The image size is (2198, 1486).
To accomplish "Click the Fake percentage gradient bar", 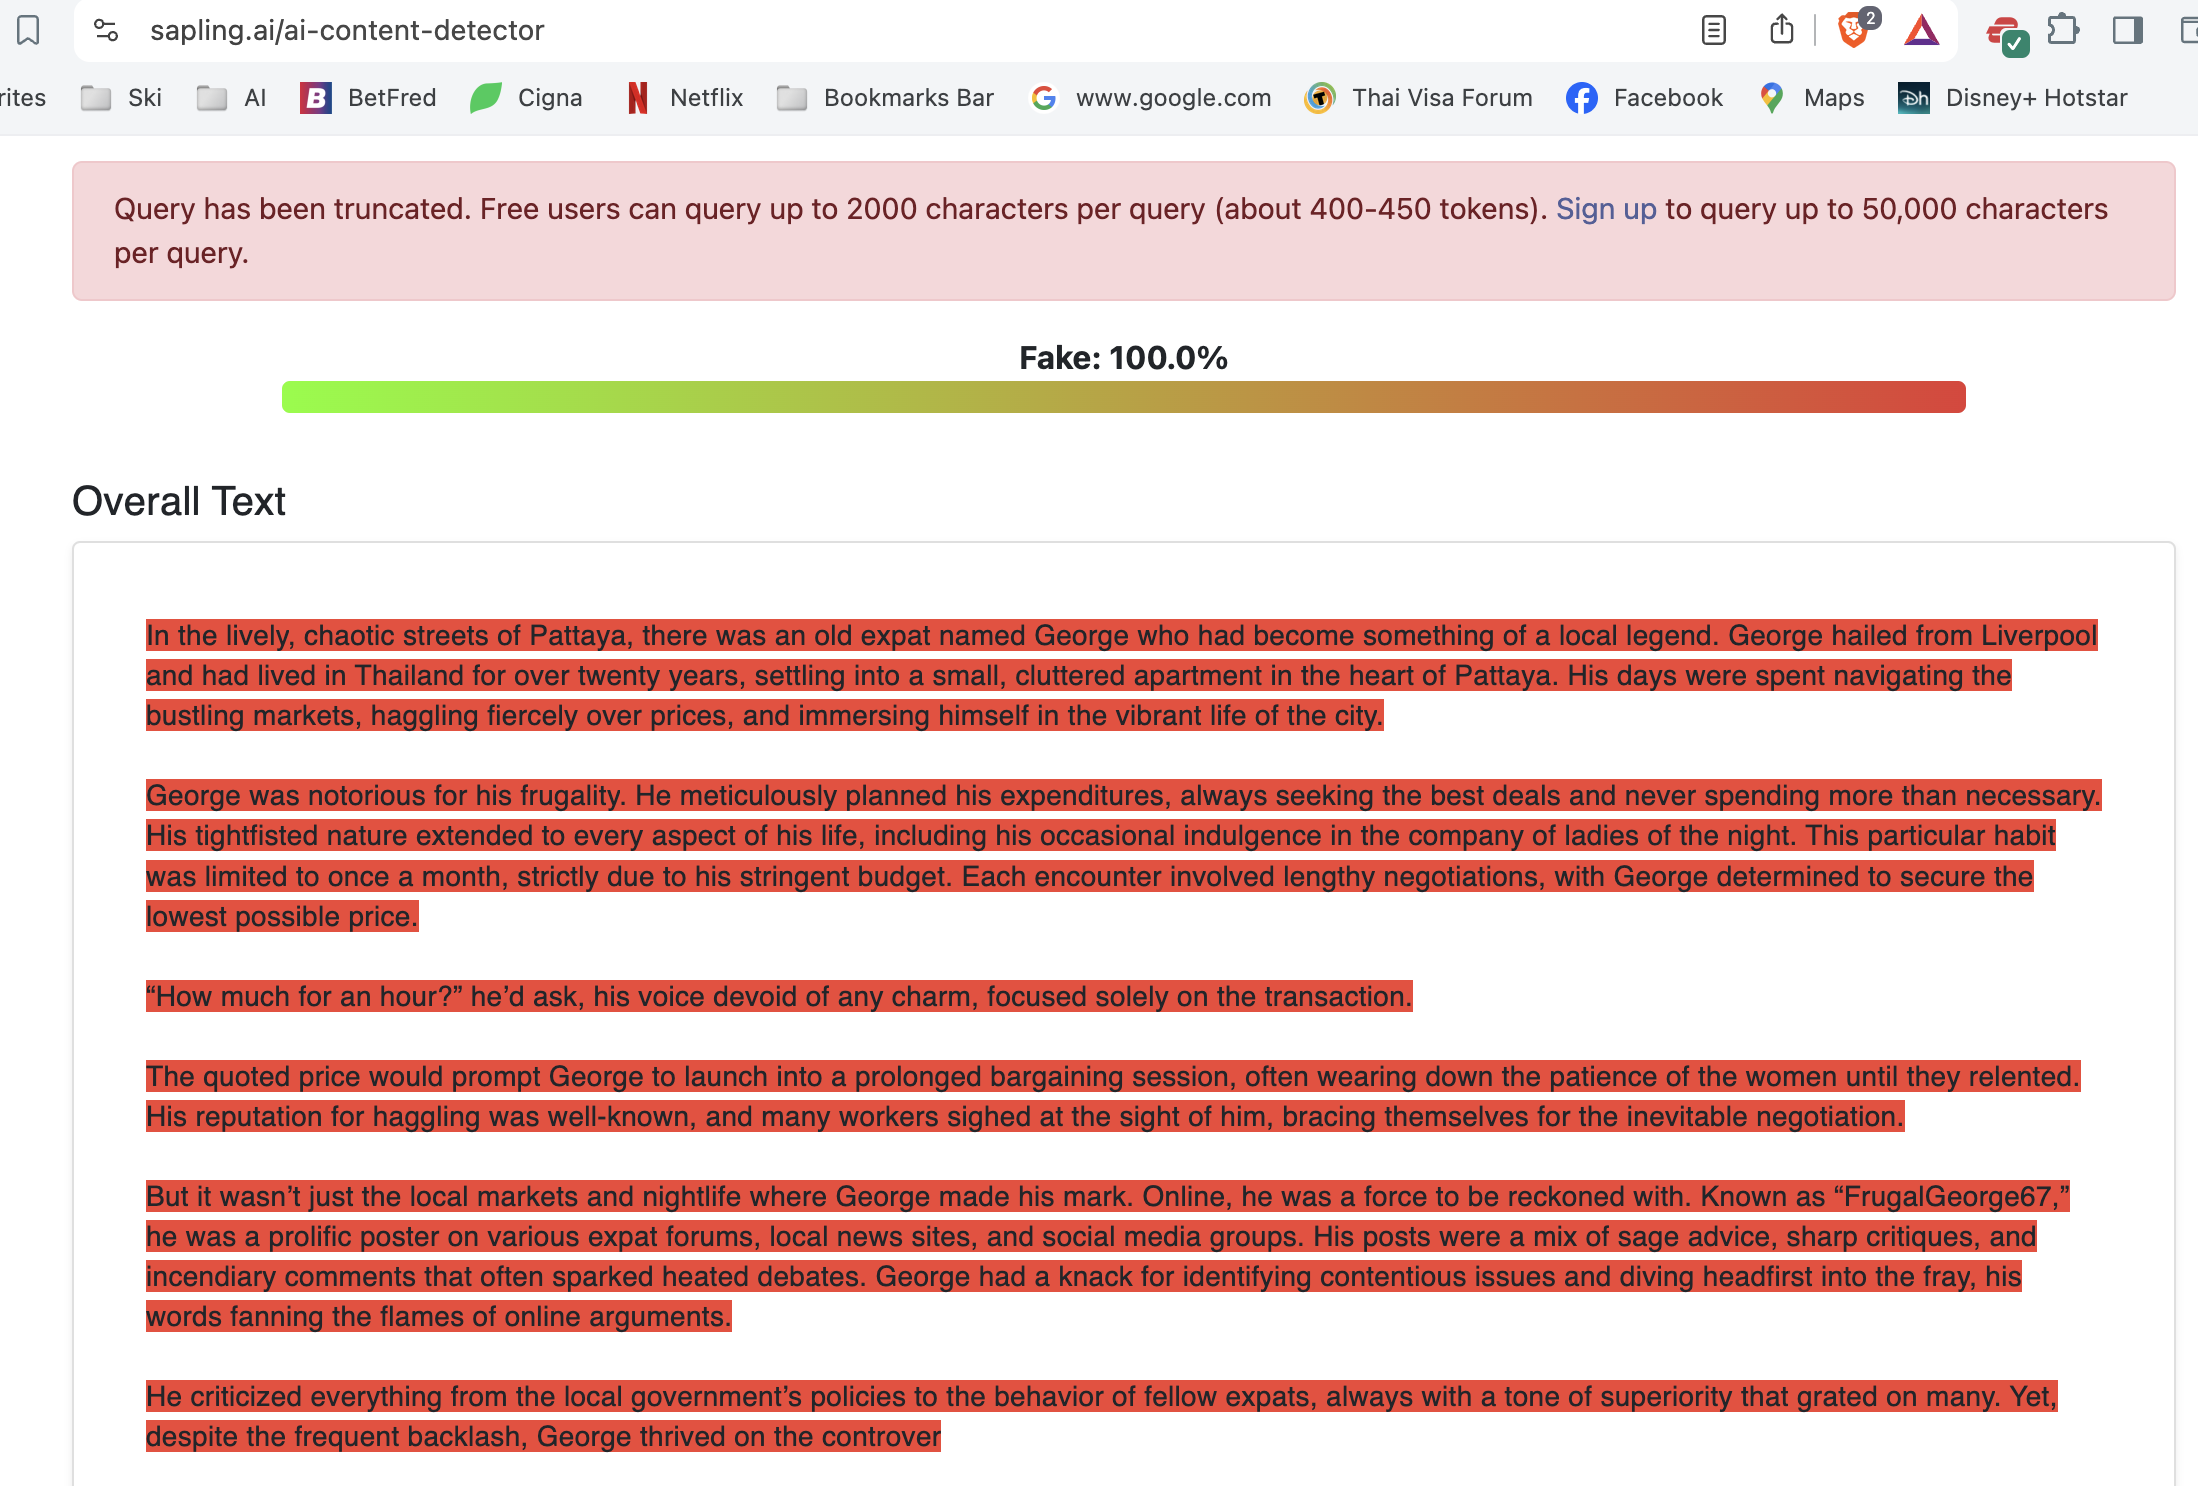I will pyautogui.click(x=1123, y=397).
